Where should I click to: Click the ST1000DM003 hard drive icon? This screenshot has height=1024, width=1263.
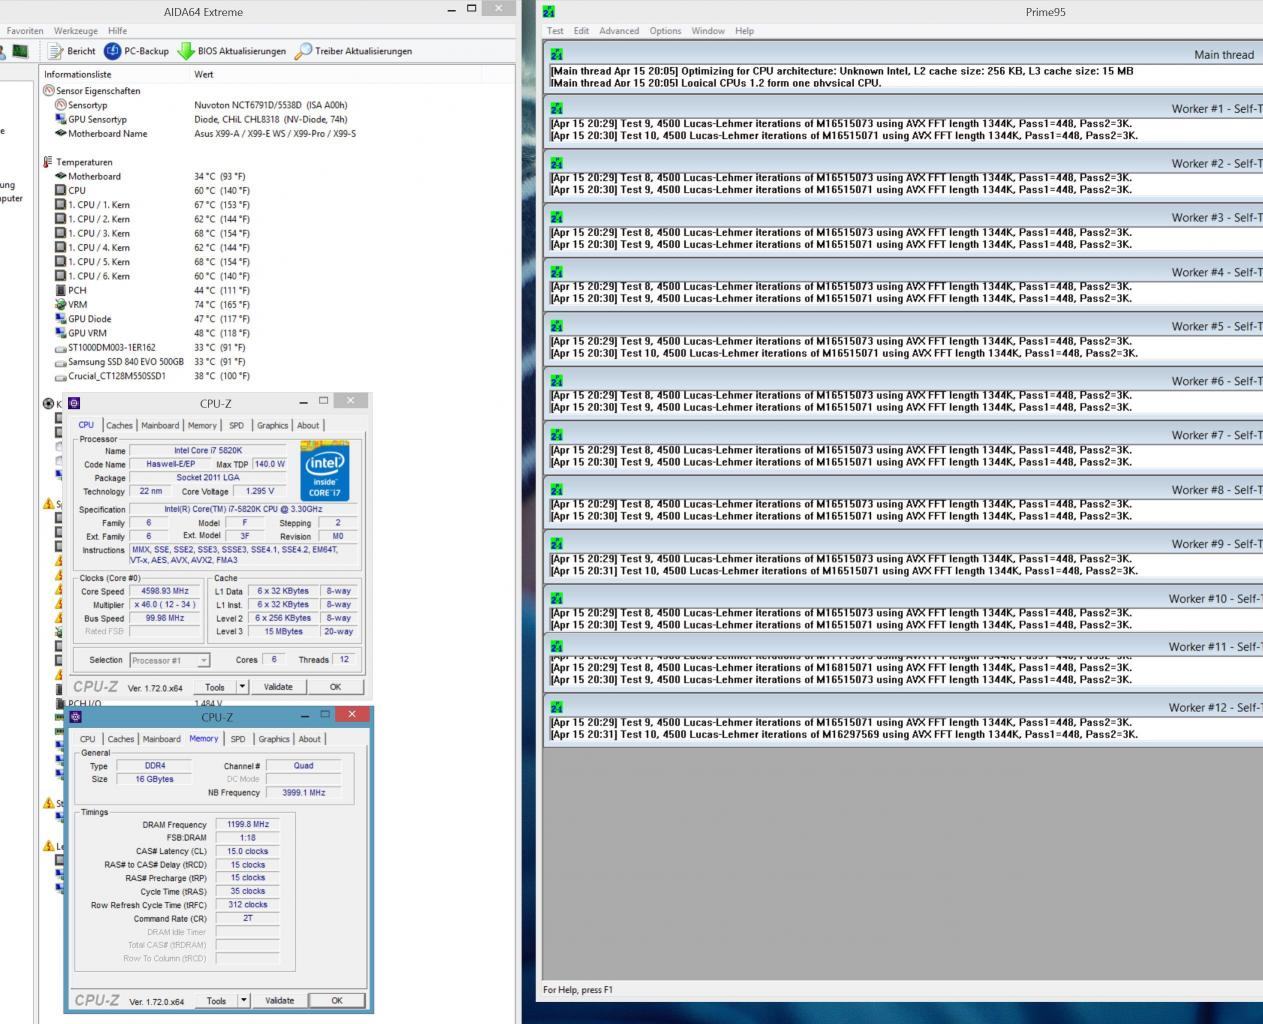pyautogui.click(x=61, y=348)
